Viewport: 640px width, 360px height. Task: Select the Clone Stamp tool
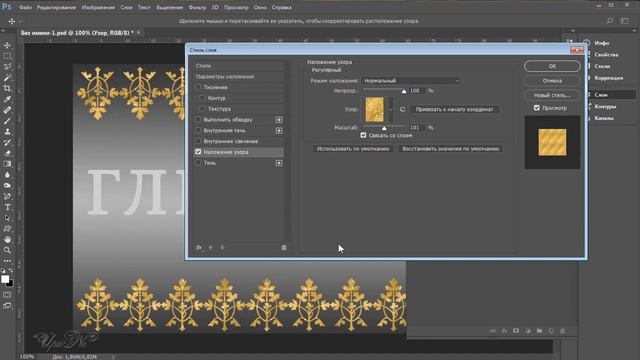point(7,131)
